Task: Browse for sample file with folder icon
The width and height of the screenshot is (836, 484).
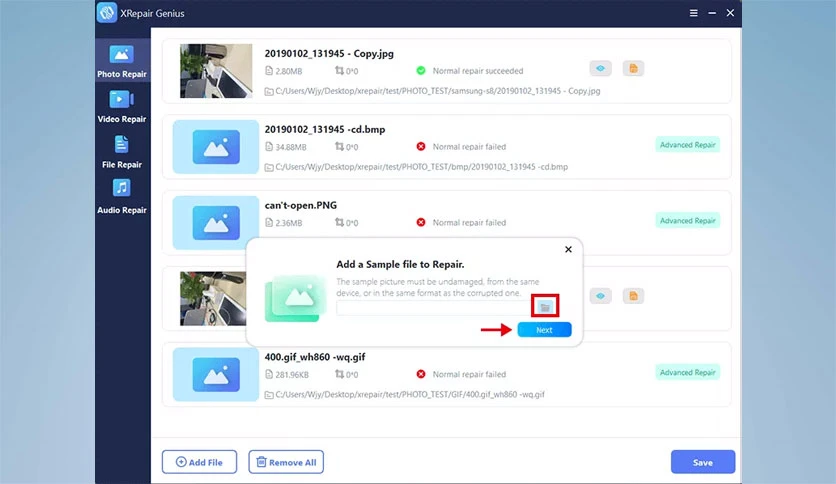Action: (545, 306)
